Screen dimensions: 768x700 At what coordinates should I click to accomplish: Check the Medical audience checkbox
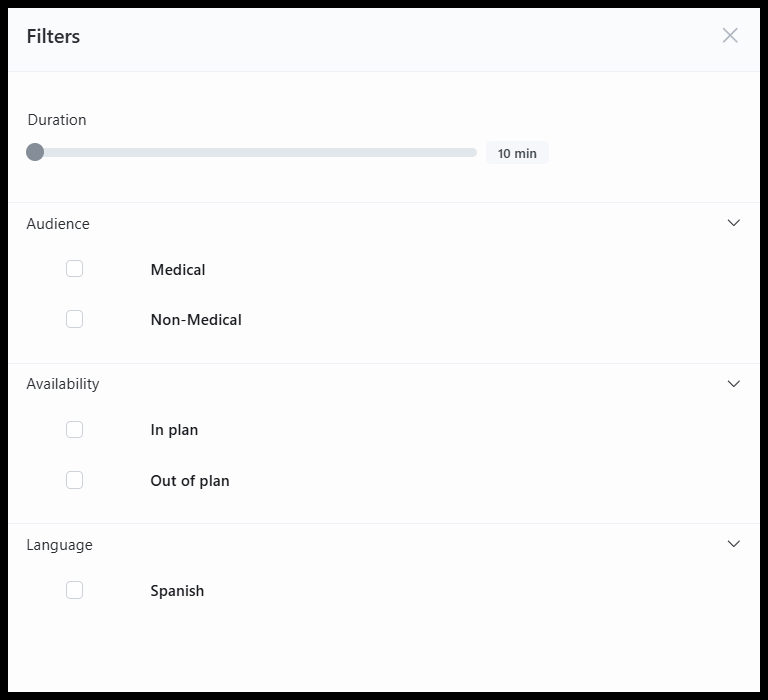coord(74,268)
